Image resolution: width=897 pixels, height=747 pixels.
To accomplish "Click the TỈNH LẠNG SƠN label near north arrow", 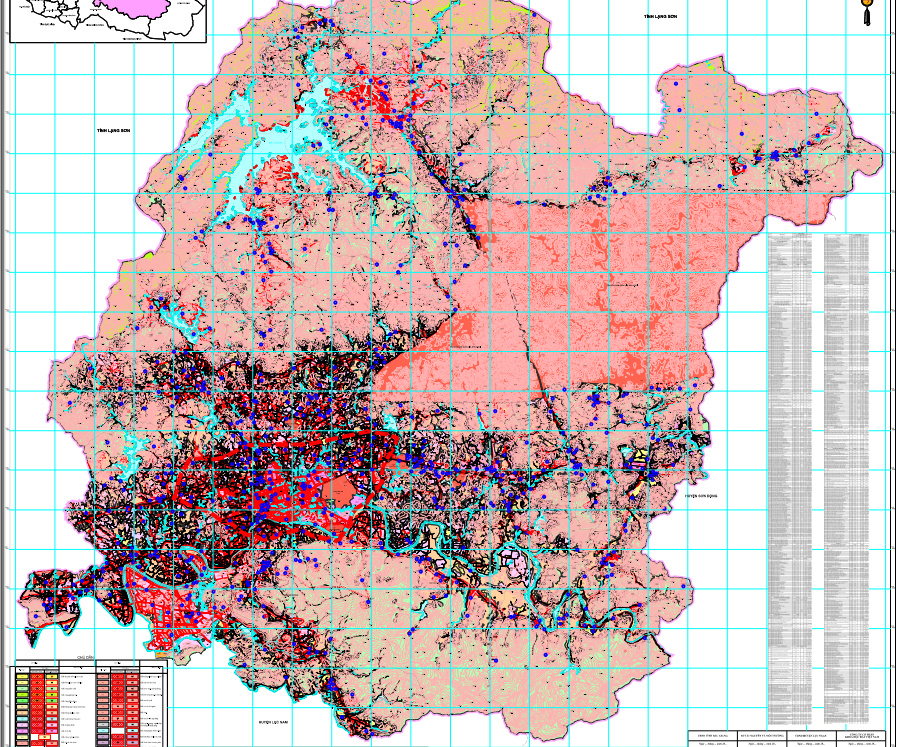I will click(x=660, y=17).
